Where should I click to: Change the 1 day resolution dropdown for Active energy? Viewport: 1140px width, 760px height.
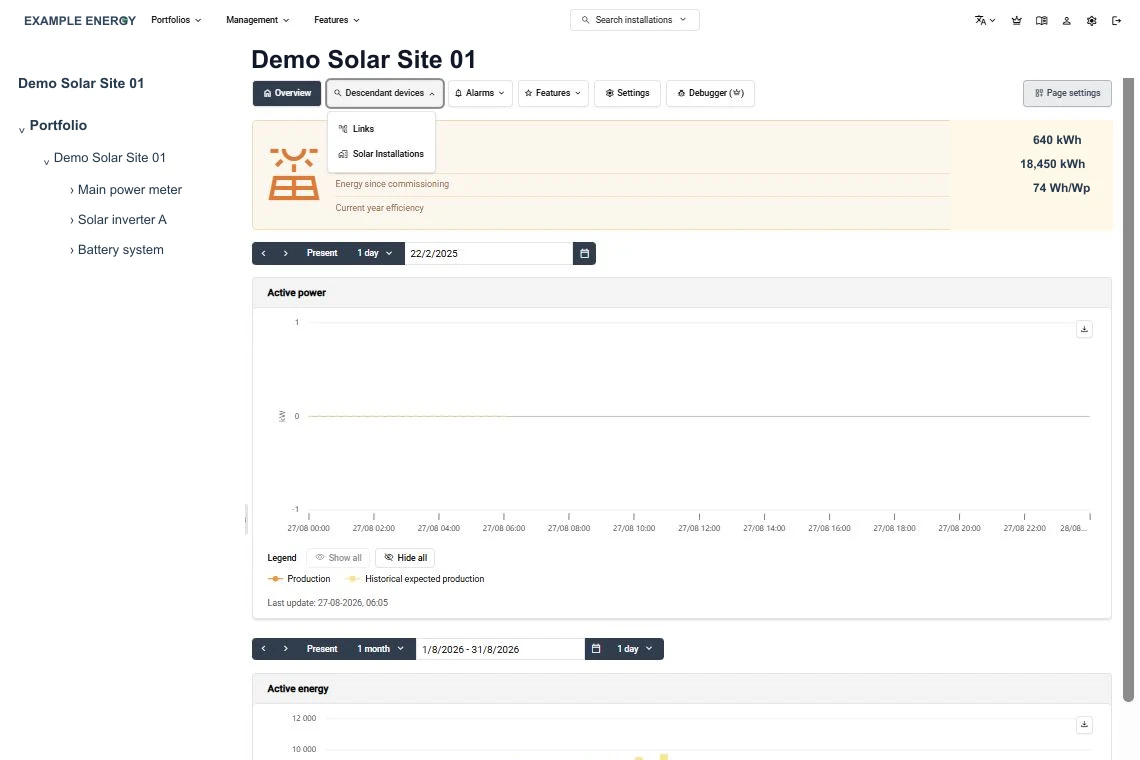click(x=635, y=649)
